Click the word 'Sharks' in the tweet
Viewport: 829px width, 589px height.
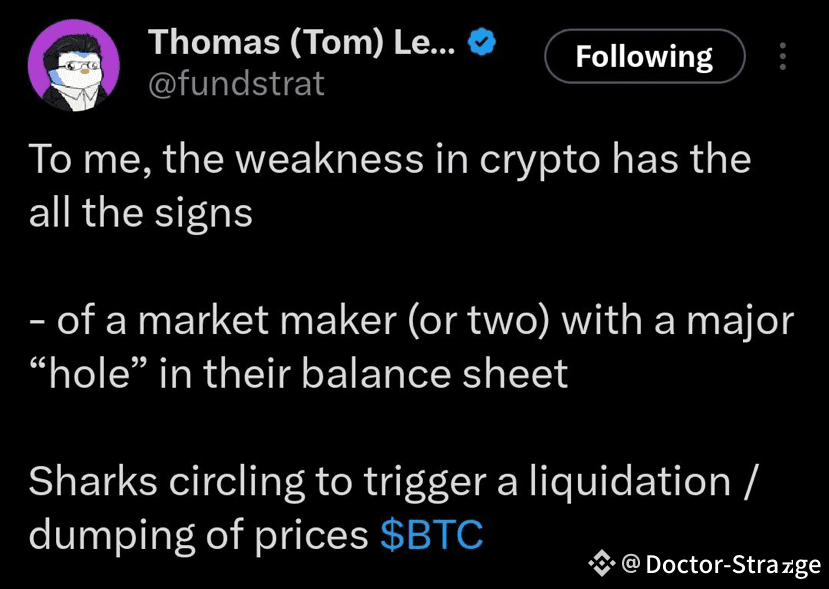93,481
